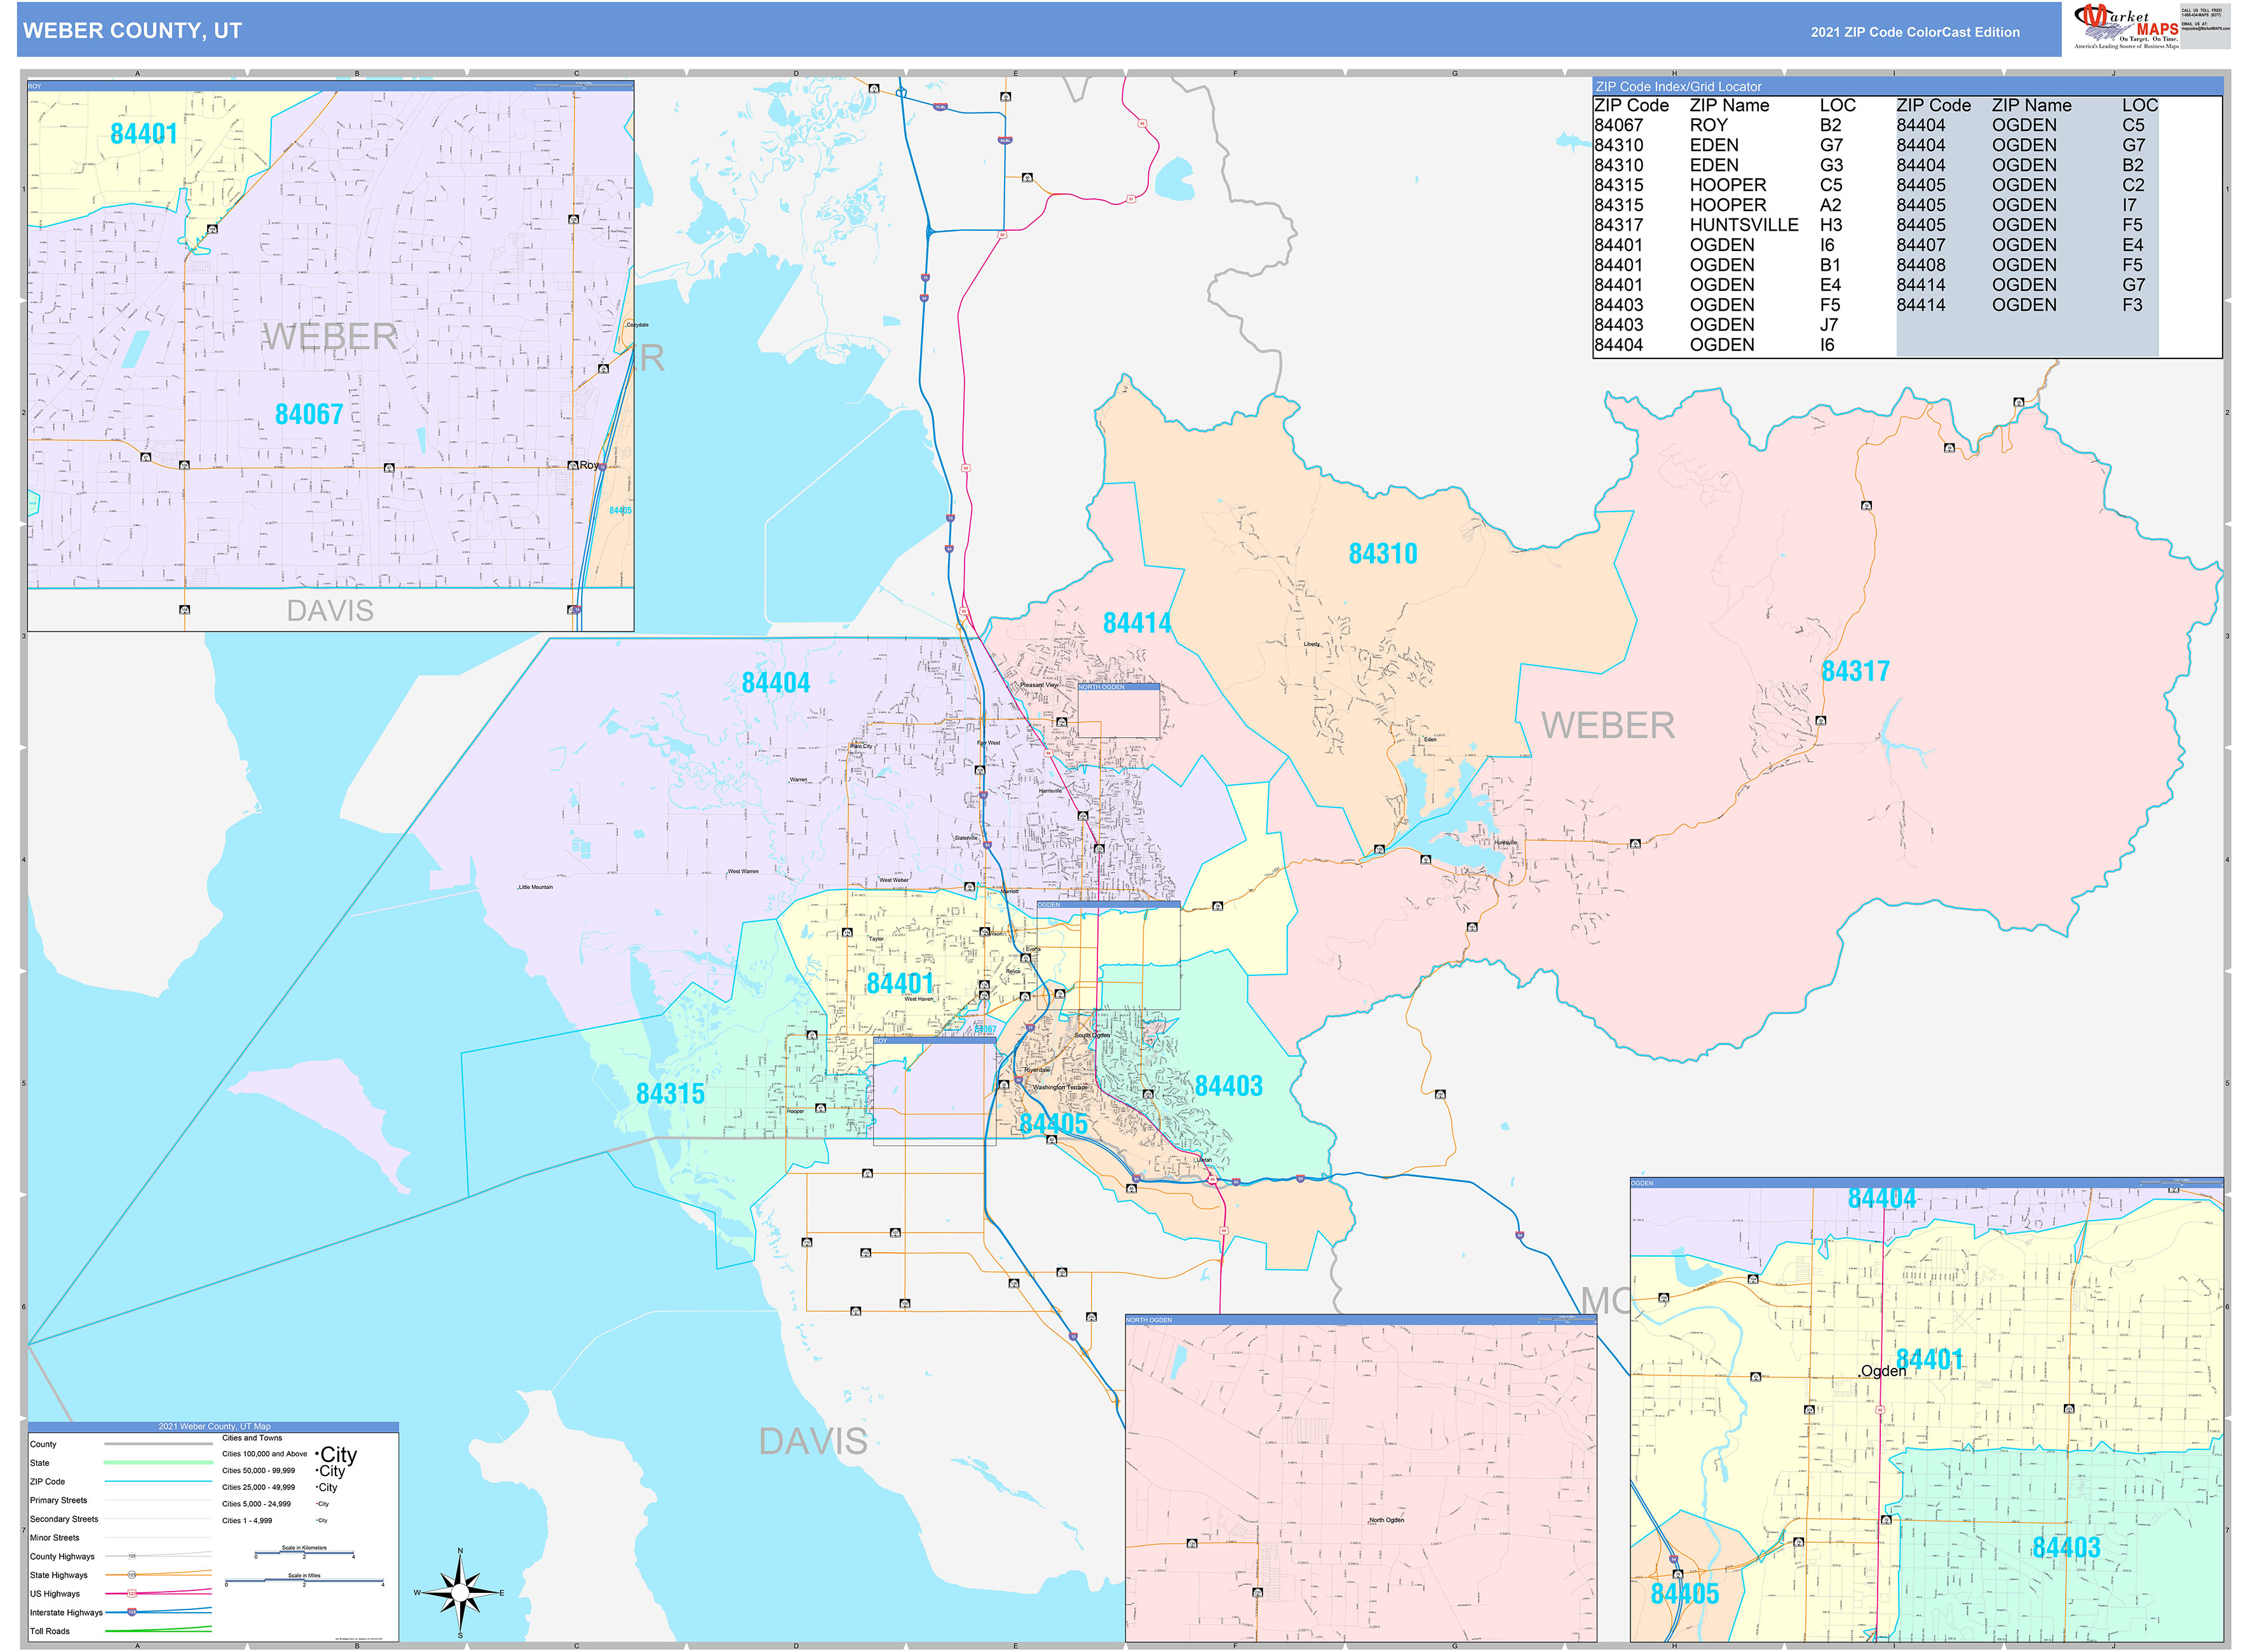Click the WEBER county label on main map
The image size is (2250, 1652).
[x=1607, y=726]
